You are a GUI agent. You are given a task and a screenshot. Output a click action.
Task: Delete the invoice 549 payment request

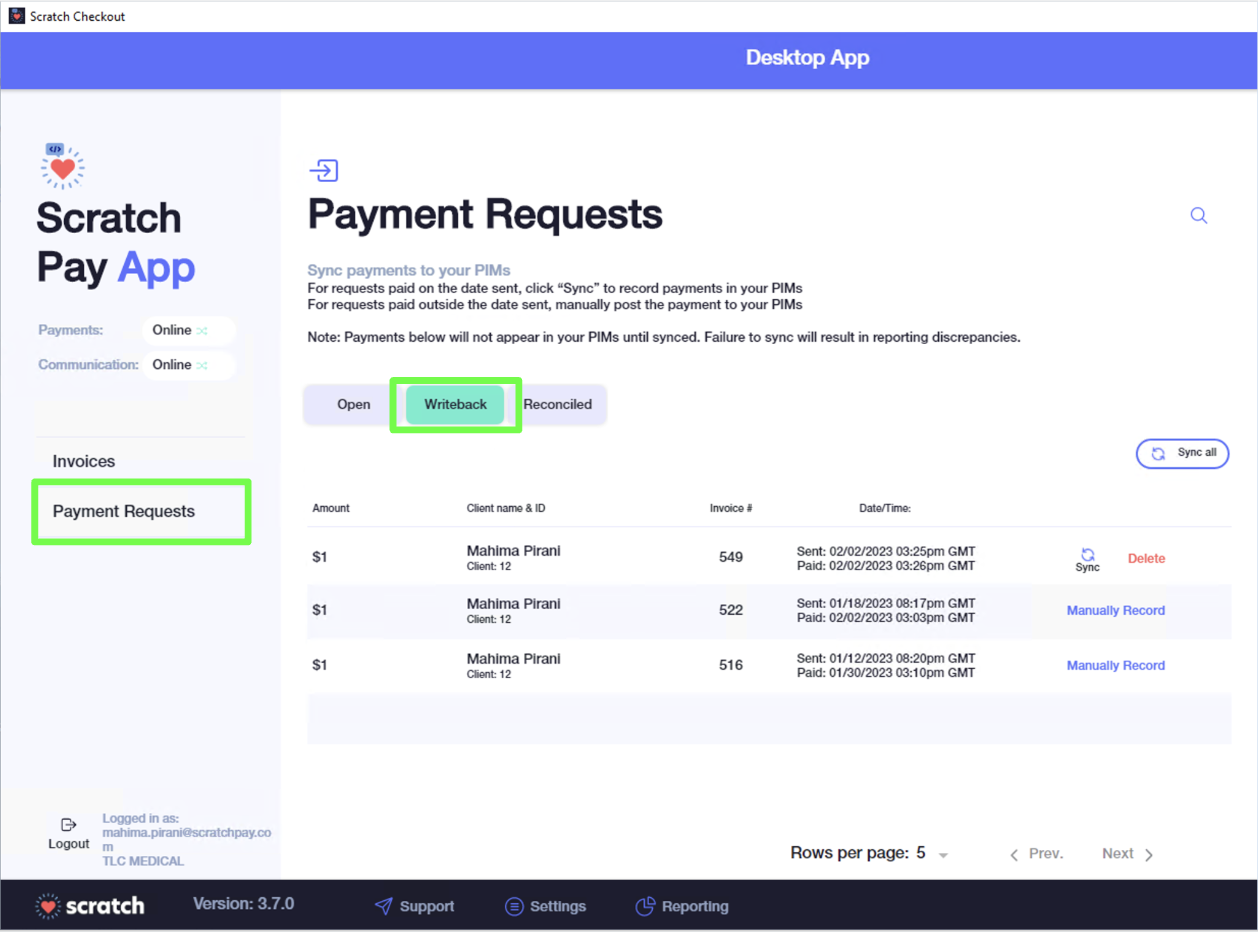pos(1146,559)
